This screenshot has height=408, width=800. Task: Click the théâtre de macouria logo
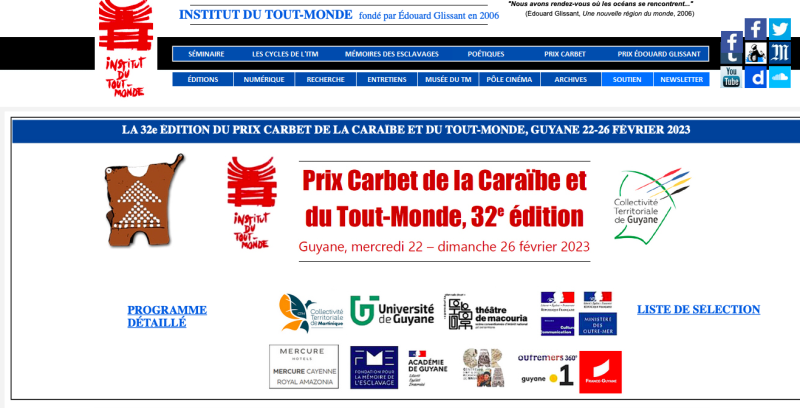coord(486,312)
